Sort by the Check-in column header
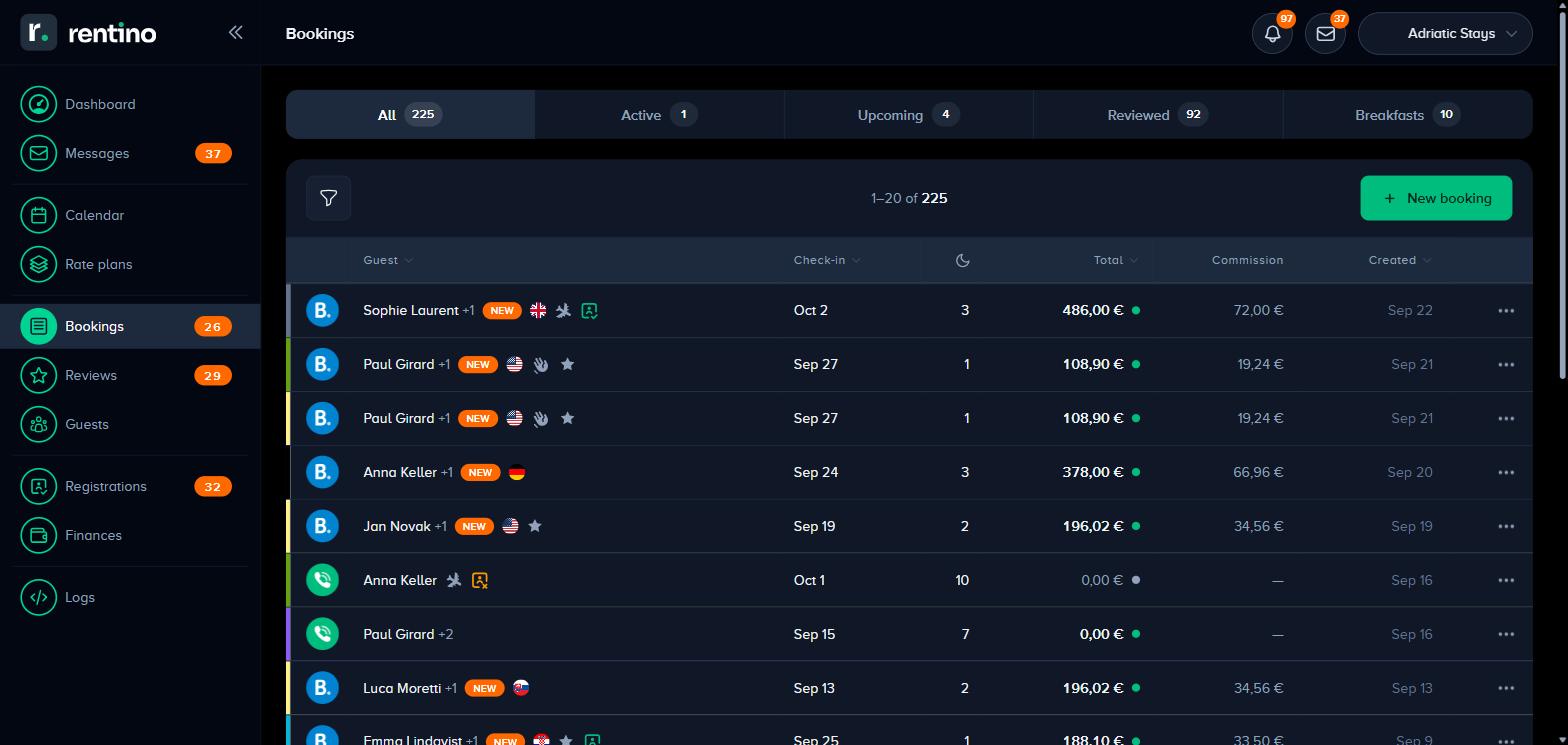This screenshot has height=745, width=1568. coord(827,260)
